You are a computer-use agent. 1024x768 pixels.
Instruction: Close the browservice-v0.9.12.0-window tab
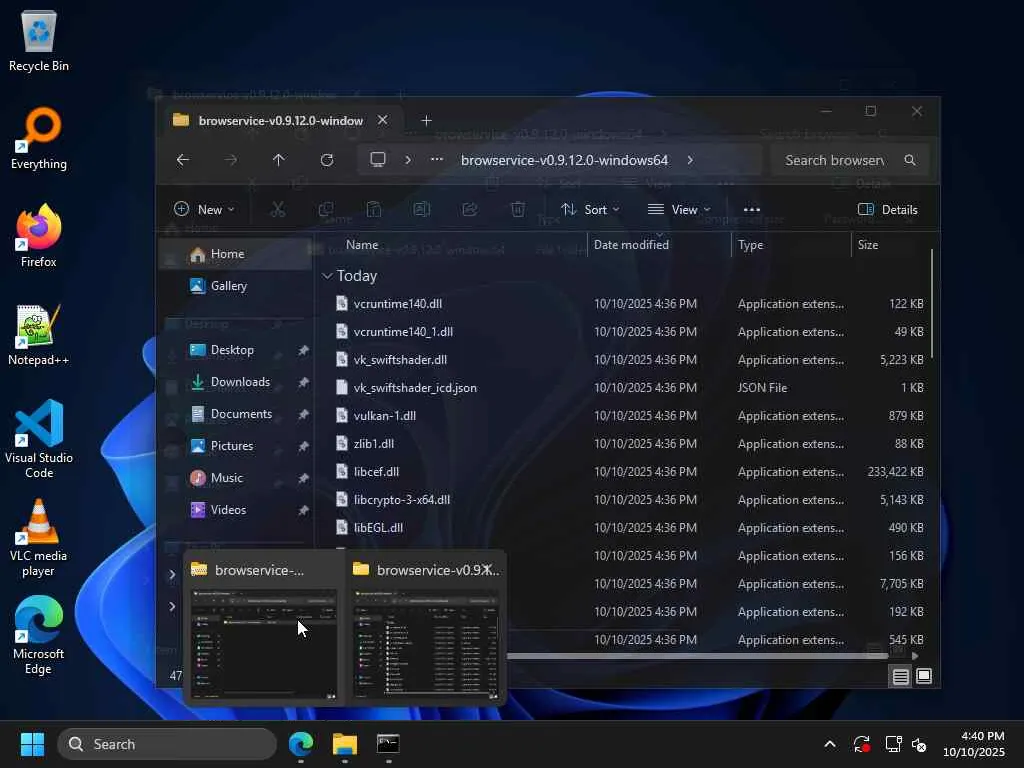383,120
